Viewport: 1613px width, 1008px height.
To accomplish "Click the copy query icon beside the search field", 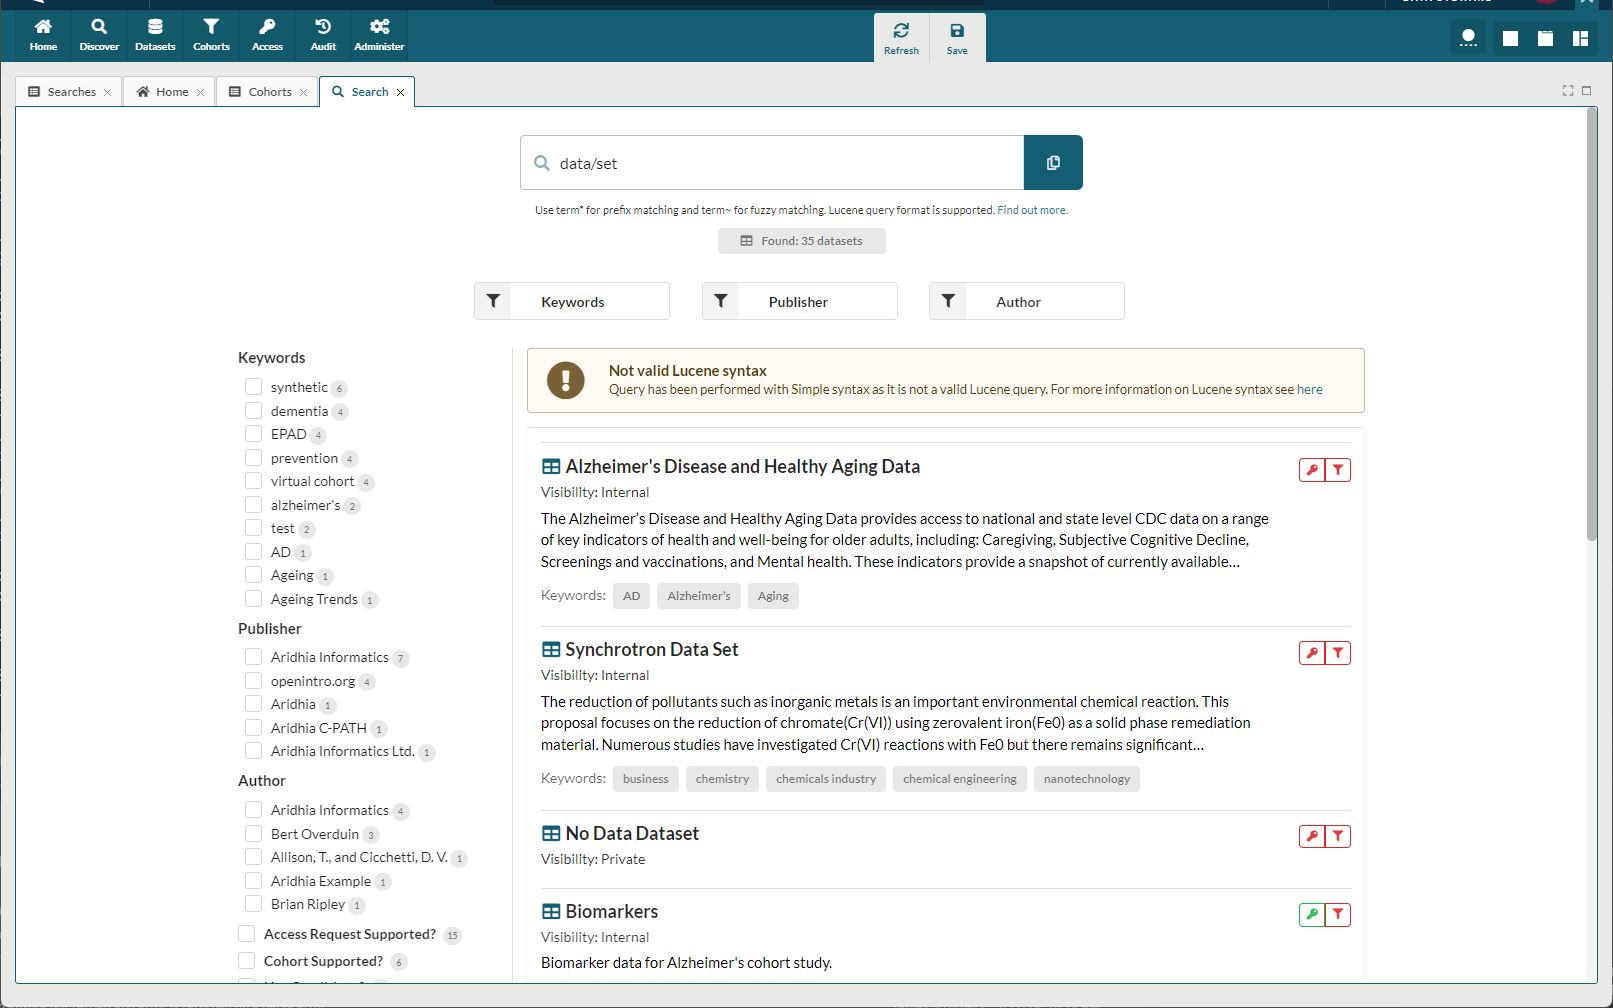I will click(x=1053, y=162).
